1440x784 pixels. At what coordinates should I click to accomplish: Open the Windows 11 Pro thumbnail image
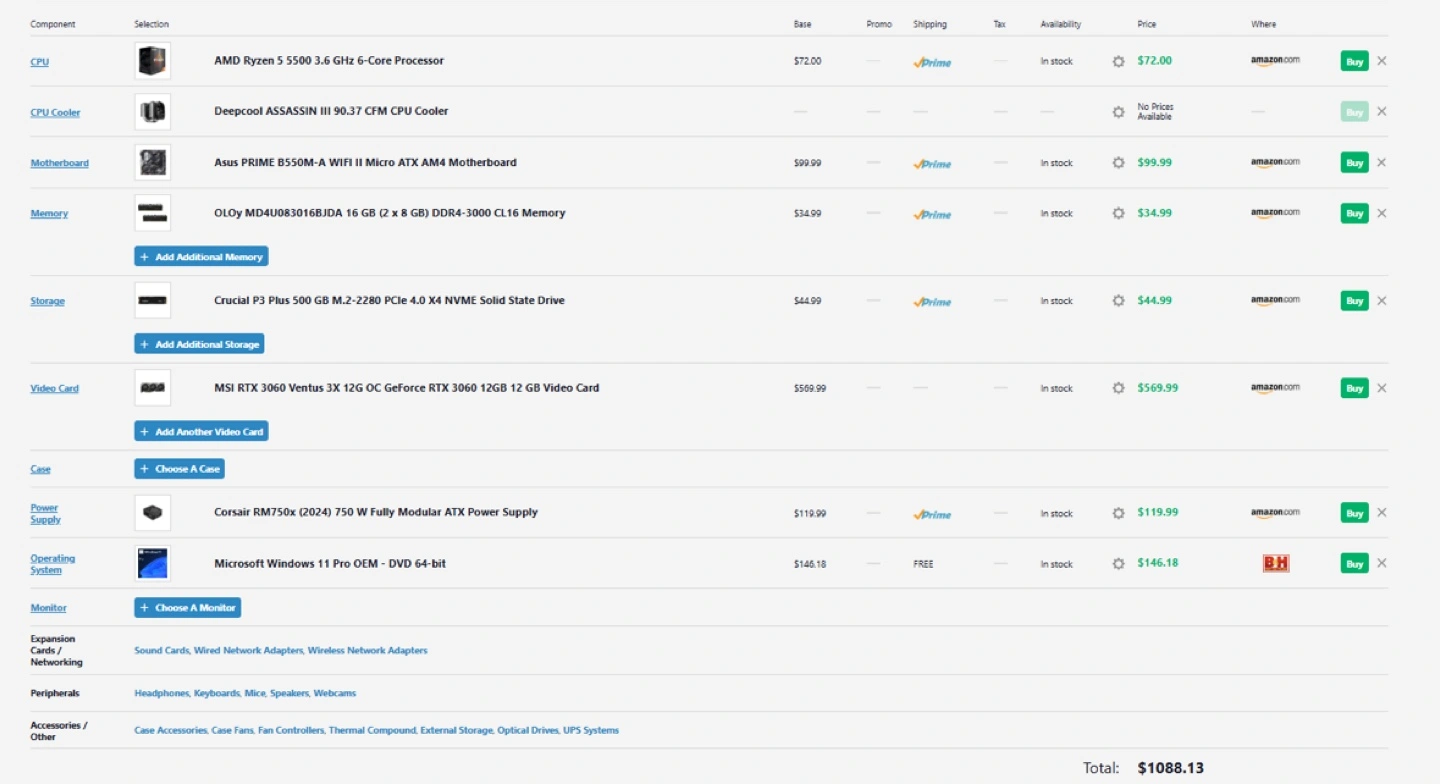[153, 564]
